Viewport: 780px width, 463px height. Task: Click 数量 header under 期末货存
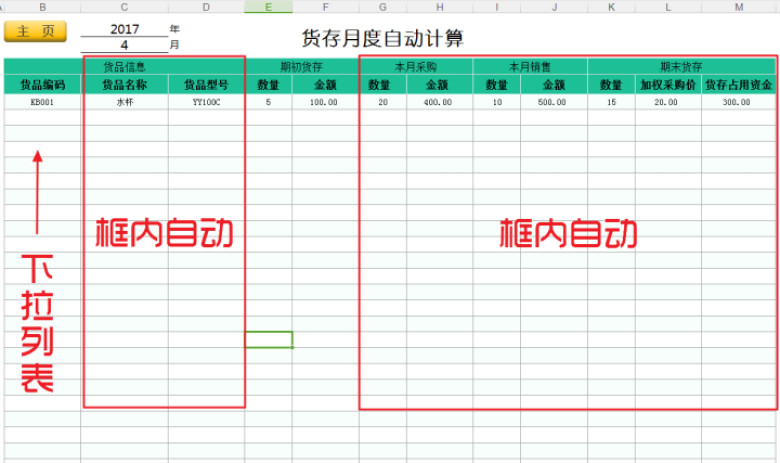point(611,85)
